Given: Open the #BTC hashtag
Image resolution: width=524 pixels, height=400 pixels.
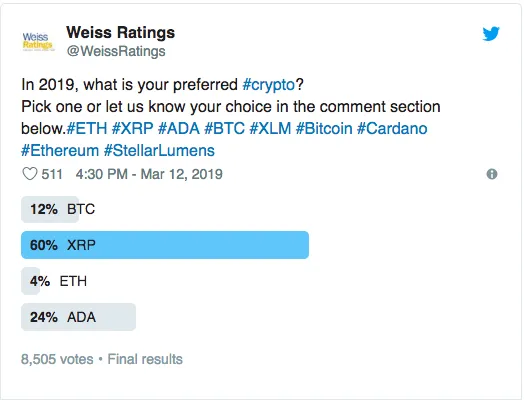Looking at the screenshot, I should point(225,129).
